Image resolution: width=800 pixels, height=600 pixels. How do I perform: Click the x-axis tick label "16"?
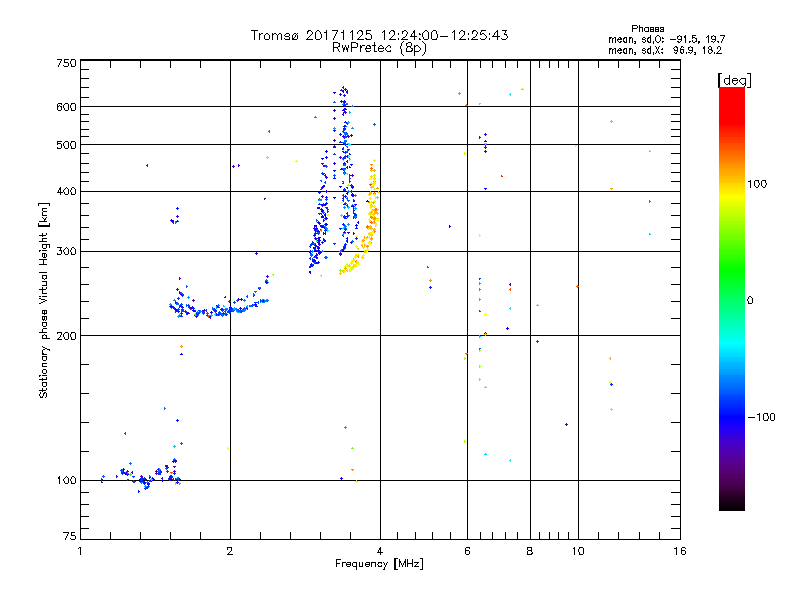(x=680, y=551)
